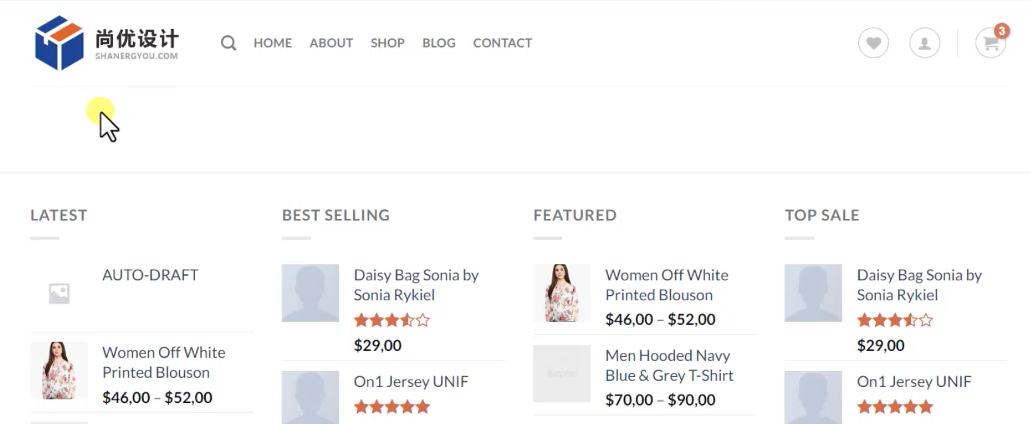Viewport: 1031px width, 424px height.
Task: Select On1 Jersey UNIF under Best Selling
Action: point(410,381)
